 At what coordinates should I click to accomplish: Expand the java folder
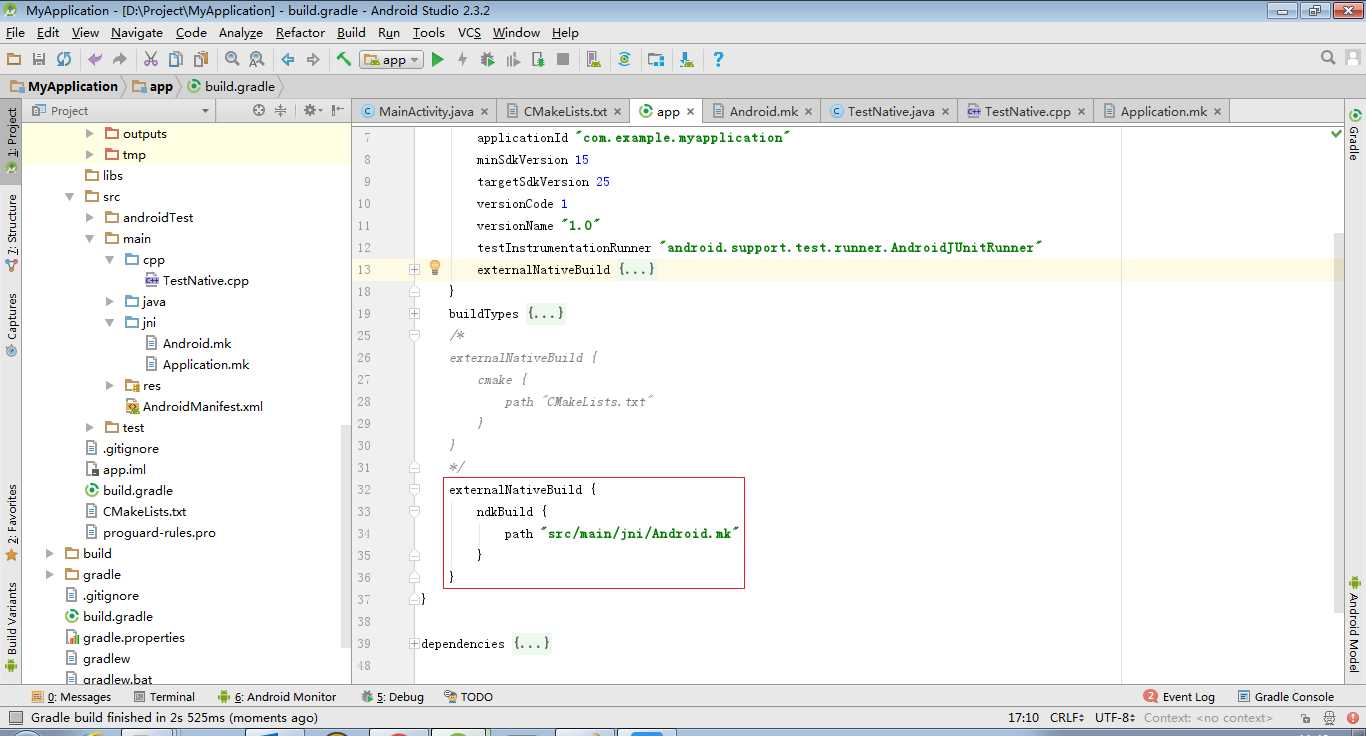109,301
